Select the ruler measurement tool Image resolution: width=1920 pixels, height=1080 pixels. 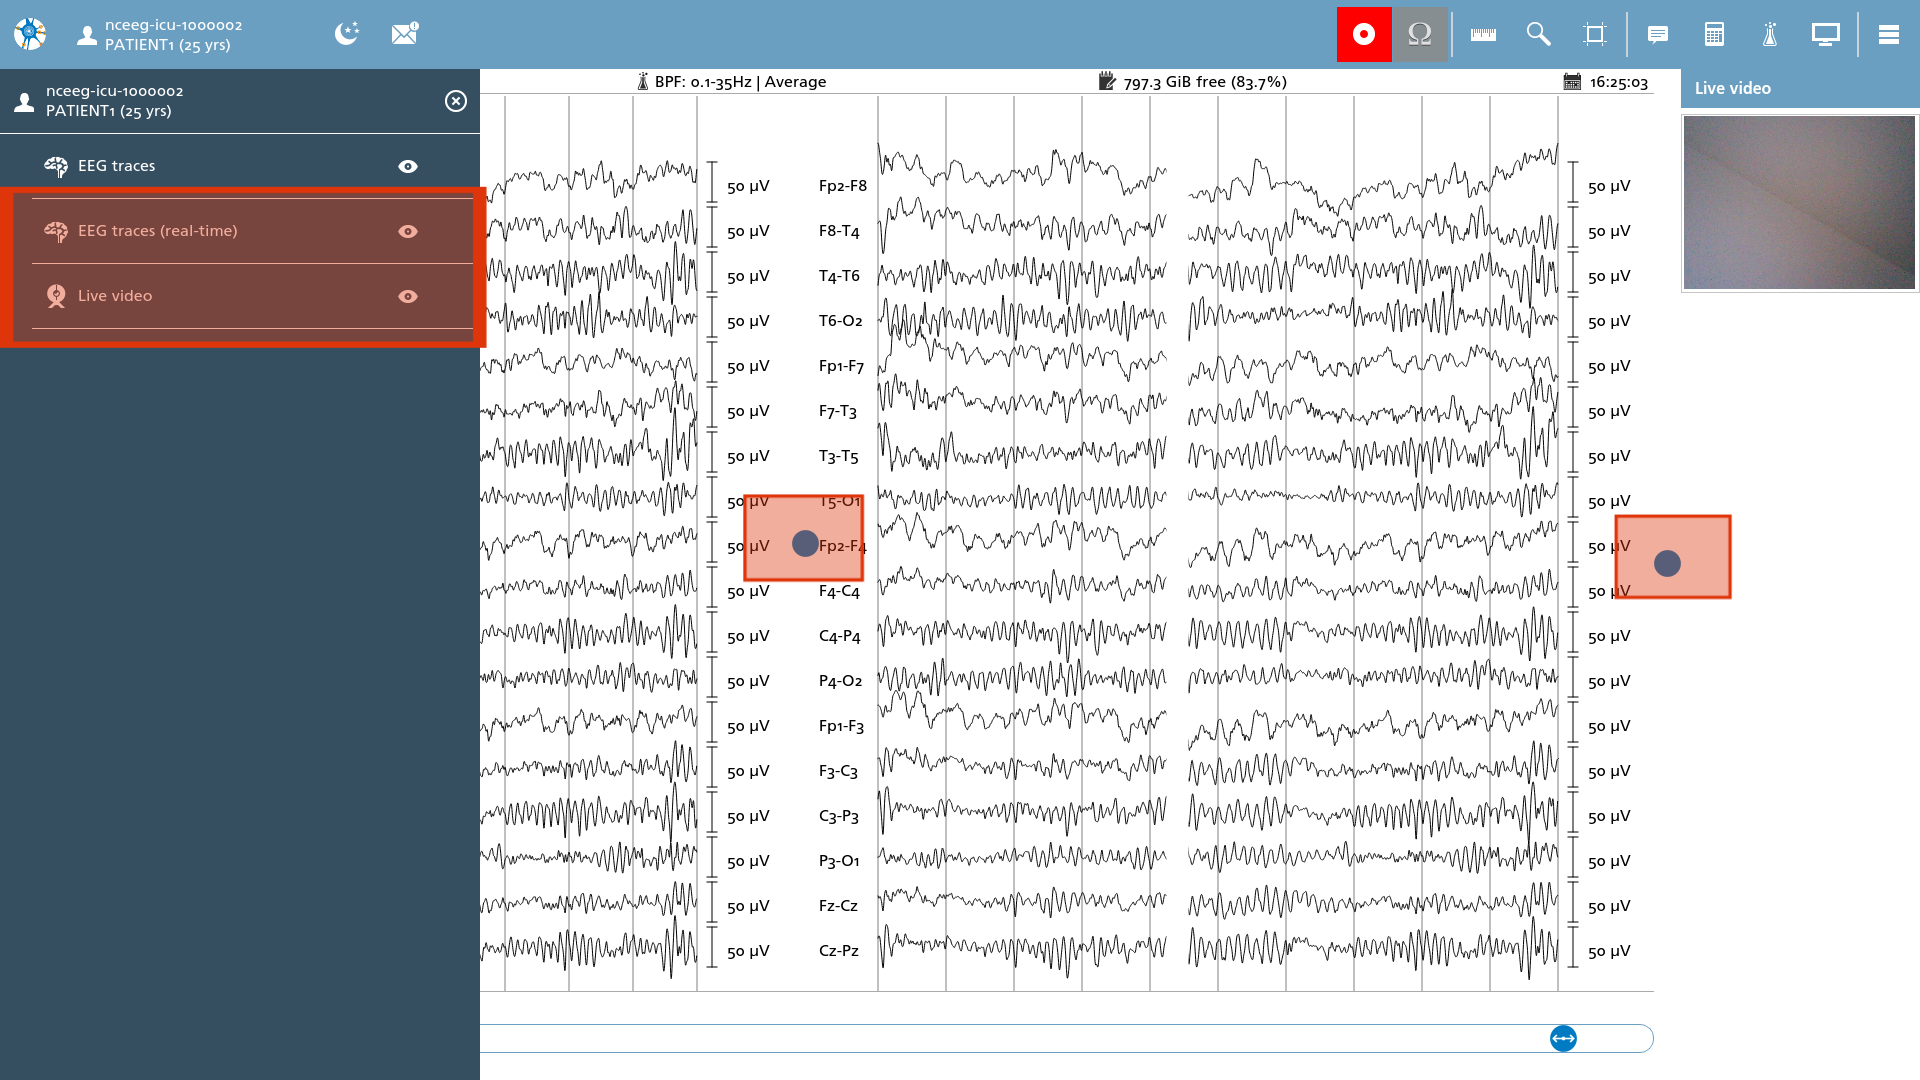tap(1483, 34)
